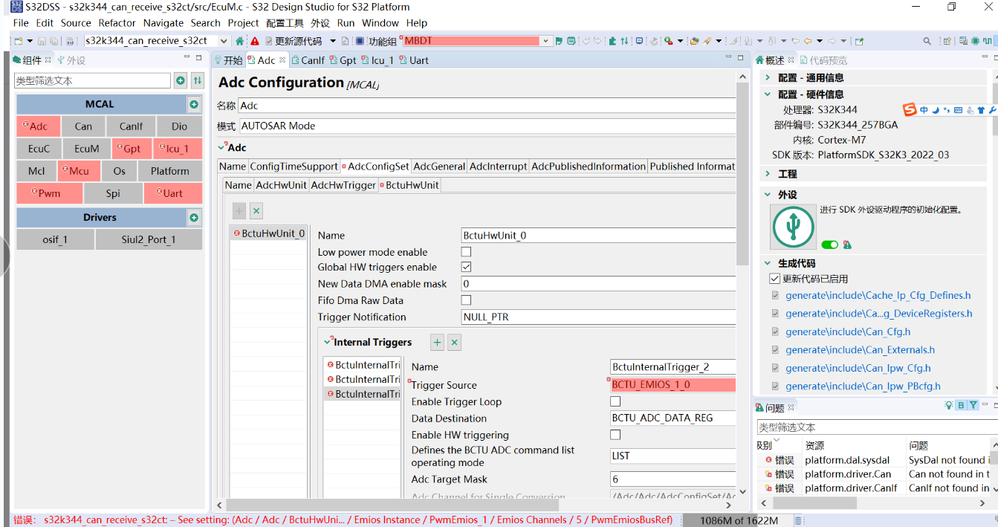Minimize the central editor panel
Image resolution: width=998 pixels, height=527 pixels.
728,57
